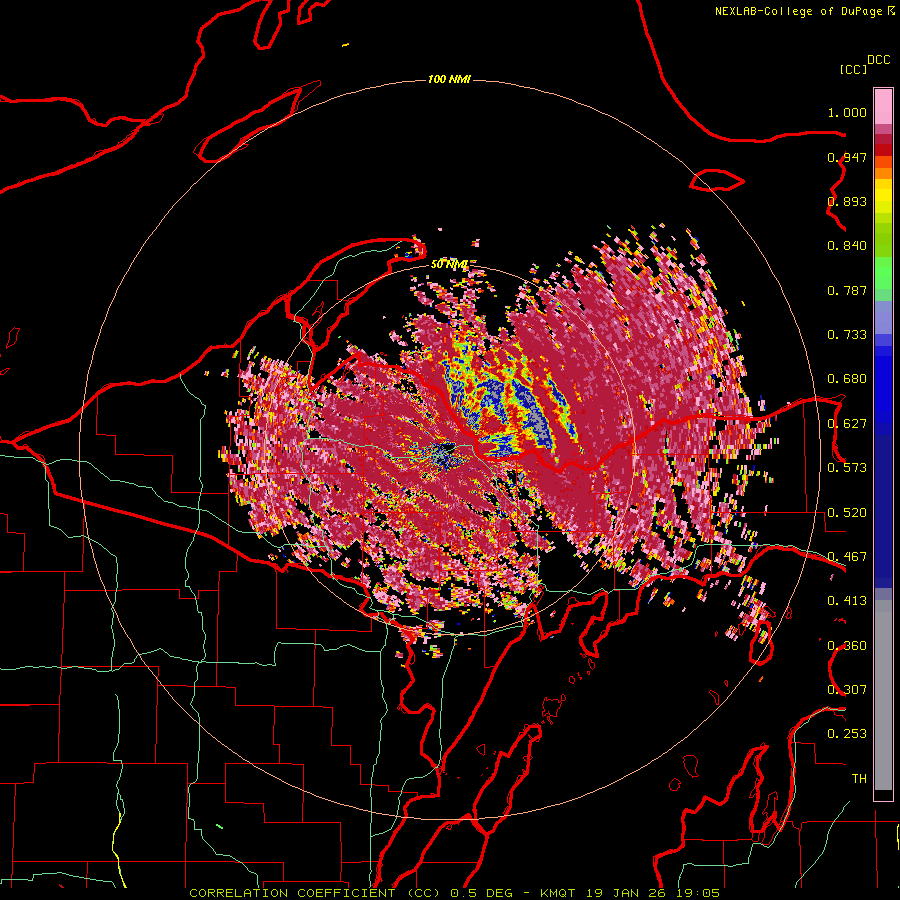This screenshot has width=900, height=900.
Task: Click the 0.307 scale value
Action: pyautogui.click(x=847, y=690)
